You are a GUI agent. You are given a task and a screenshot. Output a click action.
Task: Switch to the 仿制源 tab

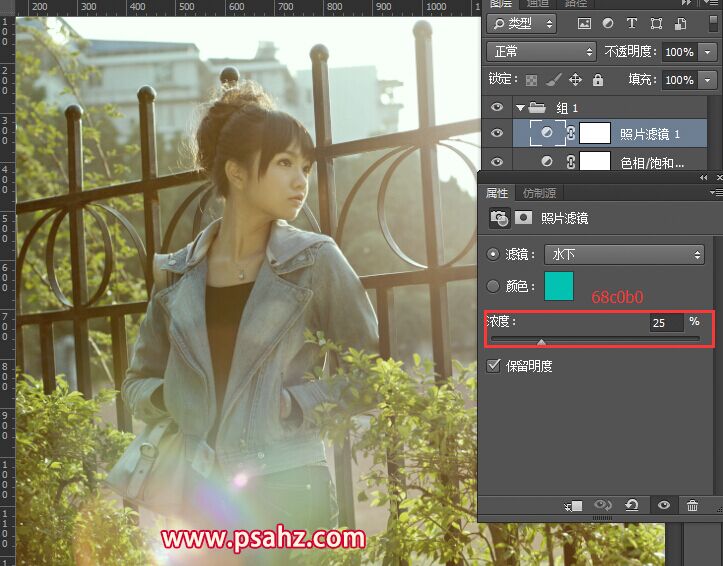coord(539,193)
